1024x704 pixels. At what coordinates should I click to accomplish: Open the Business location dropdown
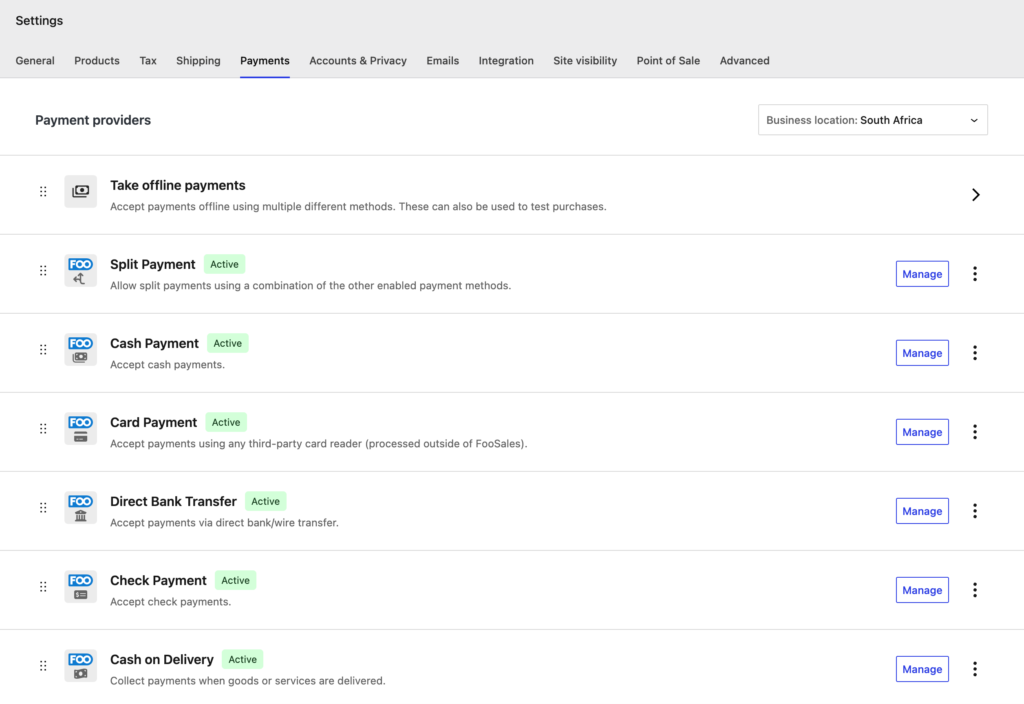click(872, 120)
